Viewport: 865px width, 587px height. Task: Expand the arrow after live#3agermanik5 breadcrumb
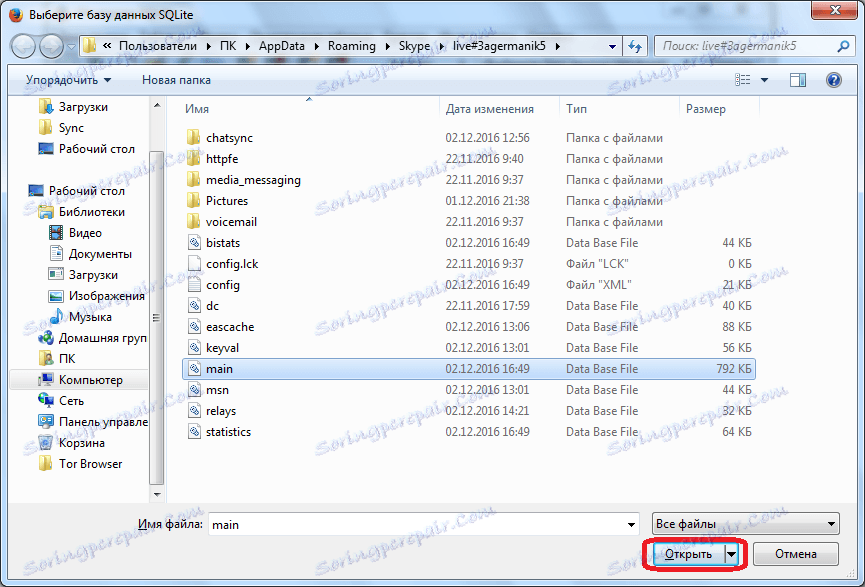558,46
